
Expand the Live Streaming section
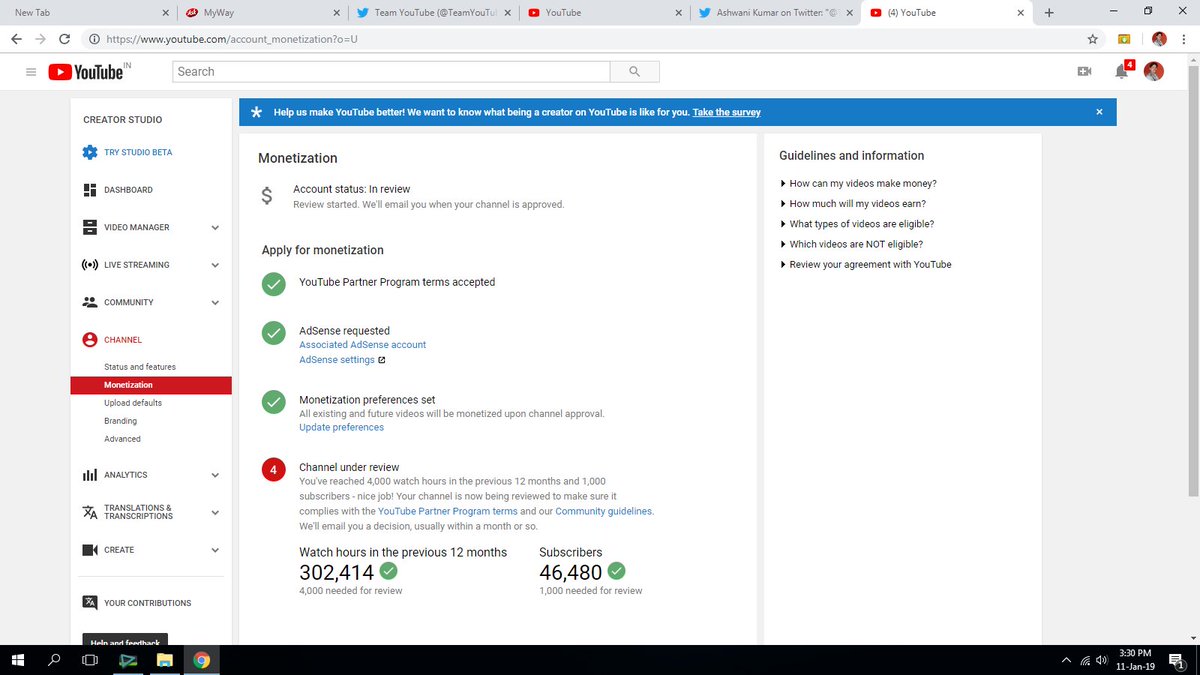point(215,265)
